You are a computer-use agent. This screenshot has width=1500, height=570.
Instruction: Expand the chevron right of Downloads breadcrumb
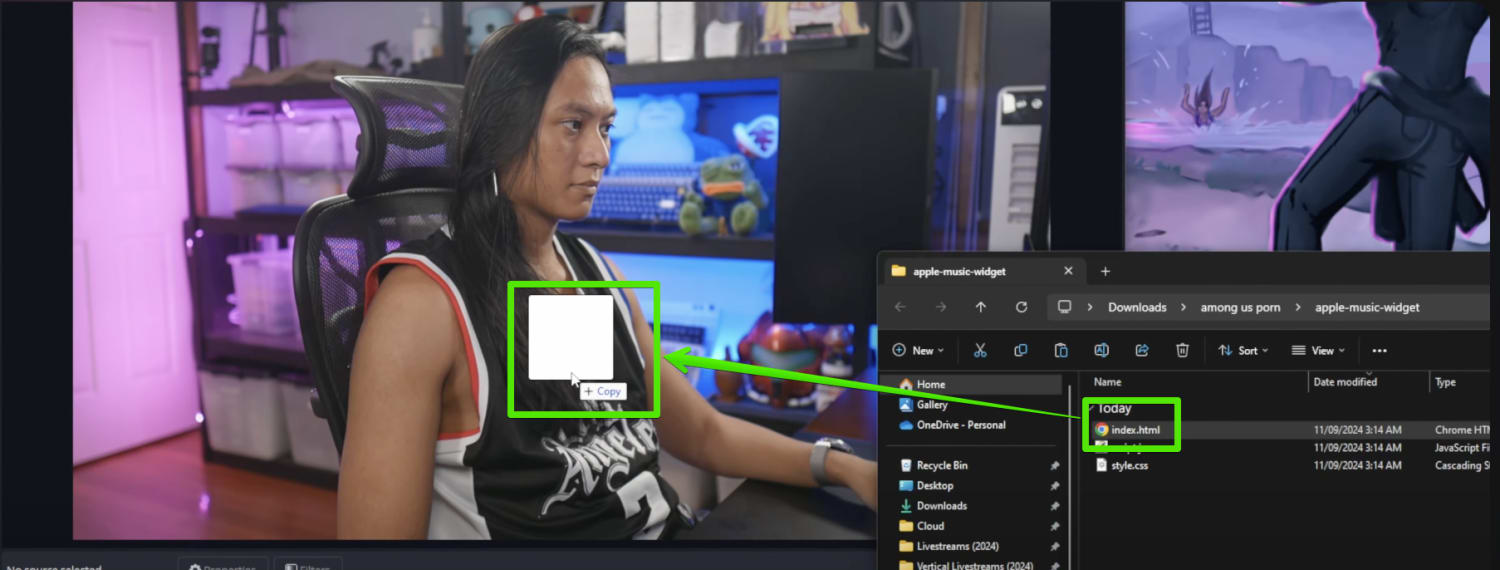click(x=1184, y=307)
